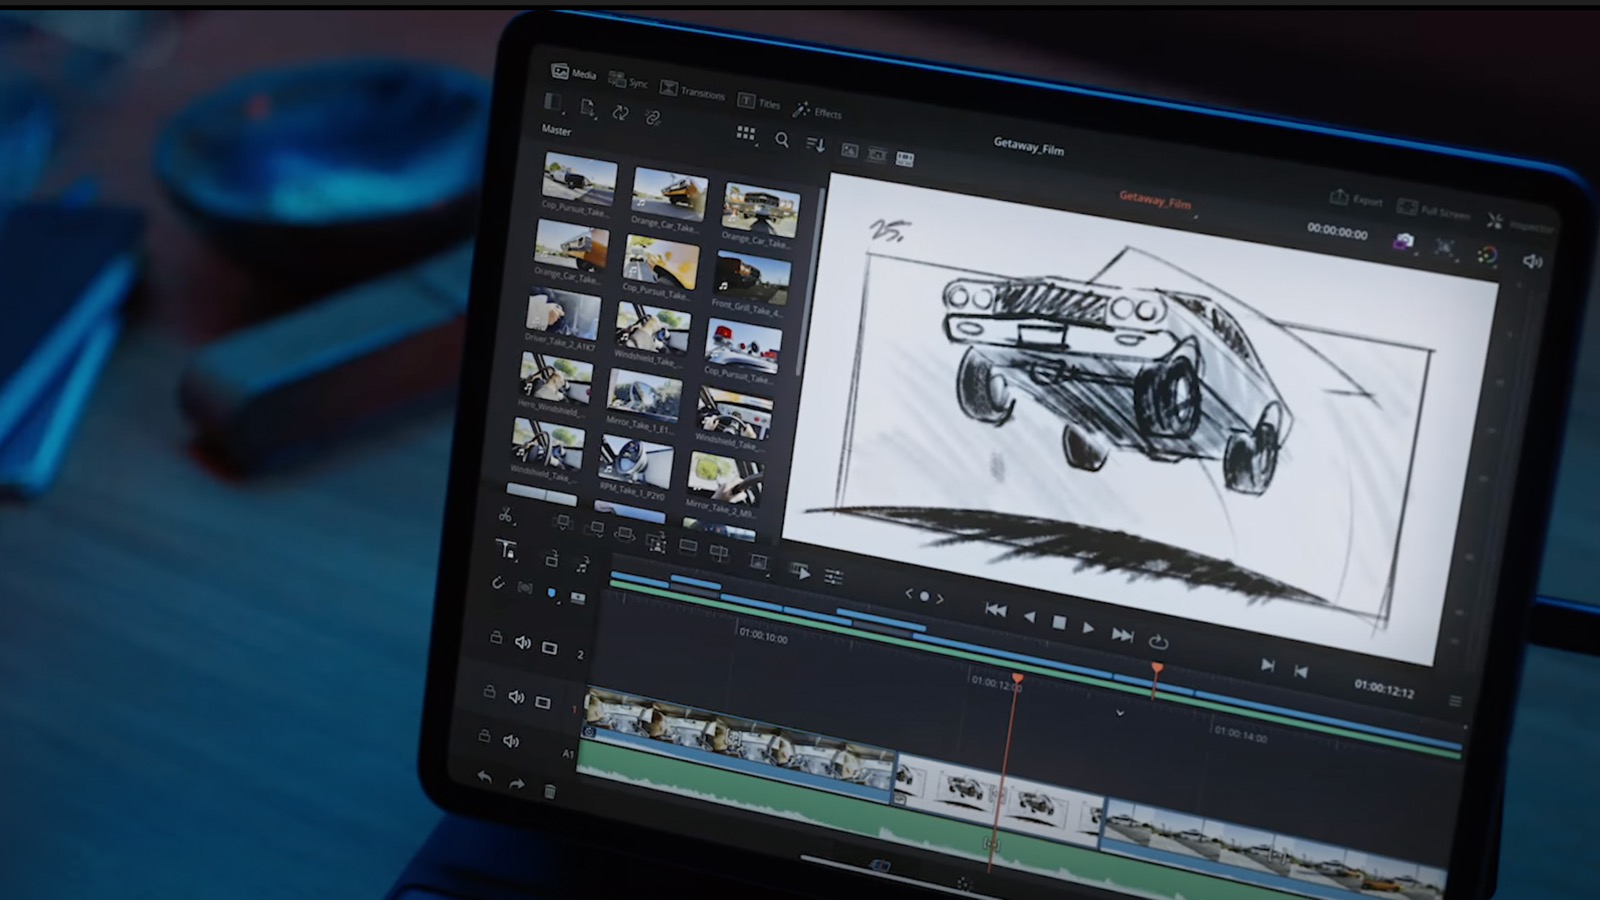Click the 01:00:12:12 timeline timecode
This screenshot has width=1600, height=900.
[1384, 689]
